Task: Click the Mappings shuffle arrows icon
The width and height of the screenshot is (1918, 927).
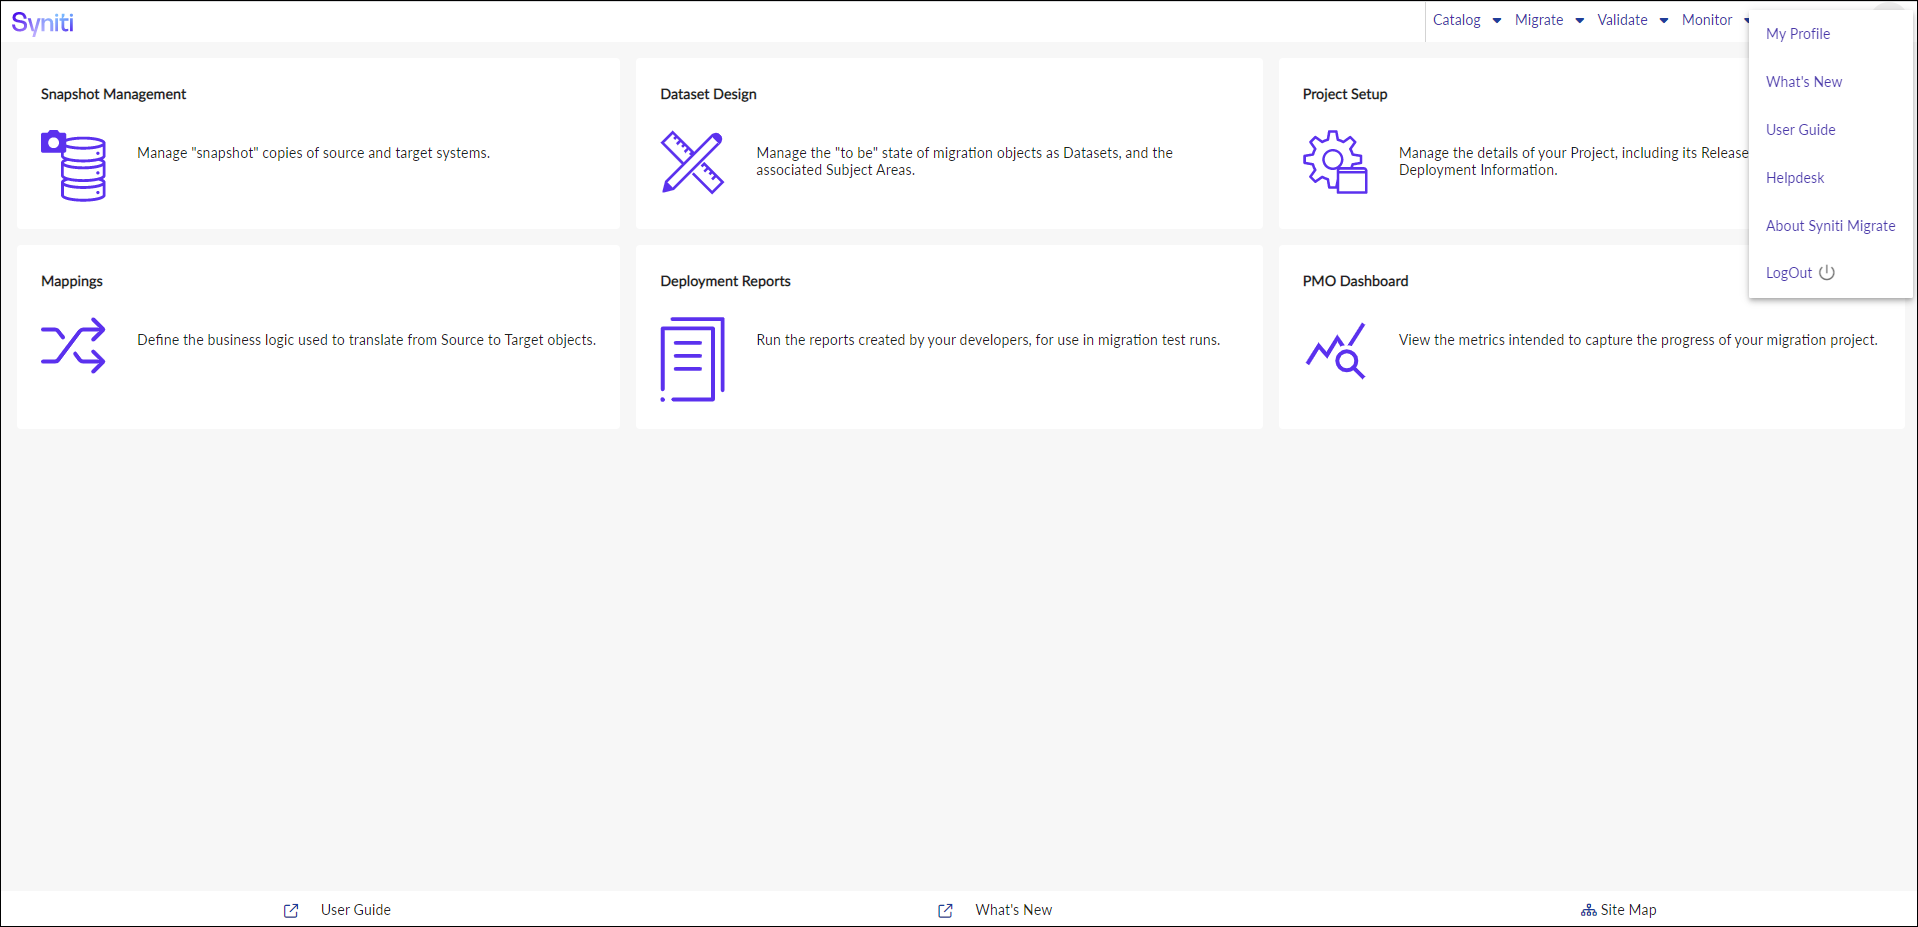Action: [73, 346]
